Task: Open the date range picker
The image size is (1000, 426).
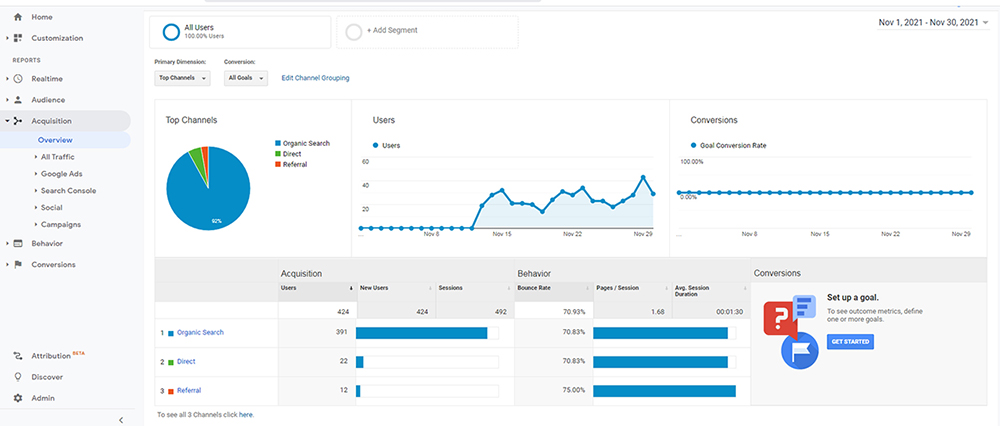Action: 934,22
